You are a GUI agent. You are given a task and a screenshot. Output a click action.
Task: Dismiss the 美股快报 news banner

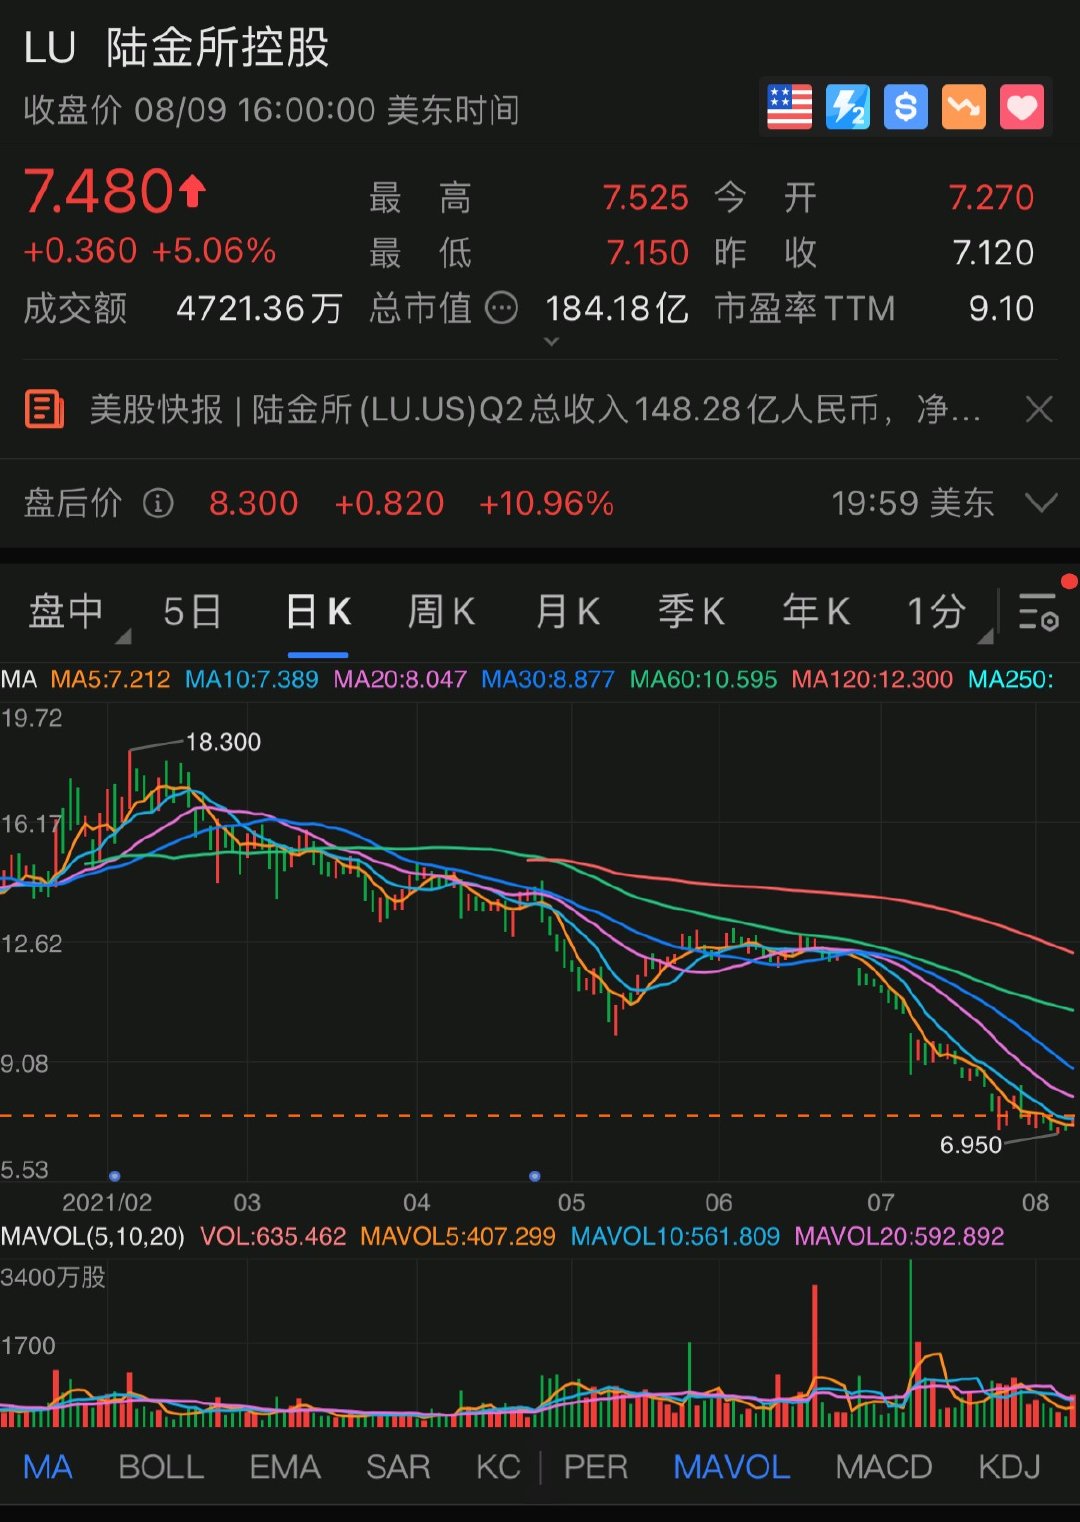point(1040,409)
